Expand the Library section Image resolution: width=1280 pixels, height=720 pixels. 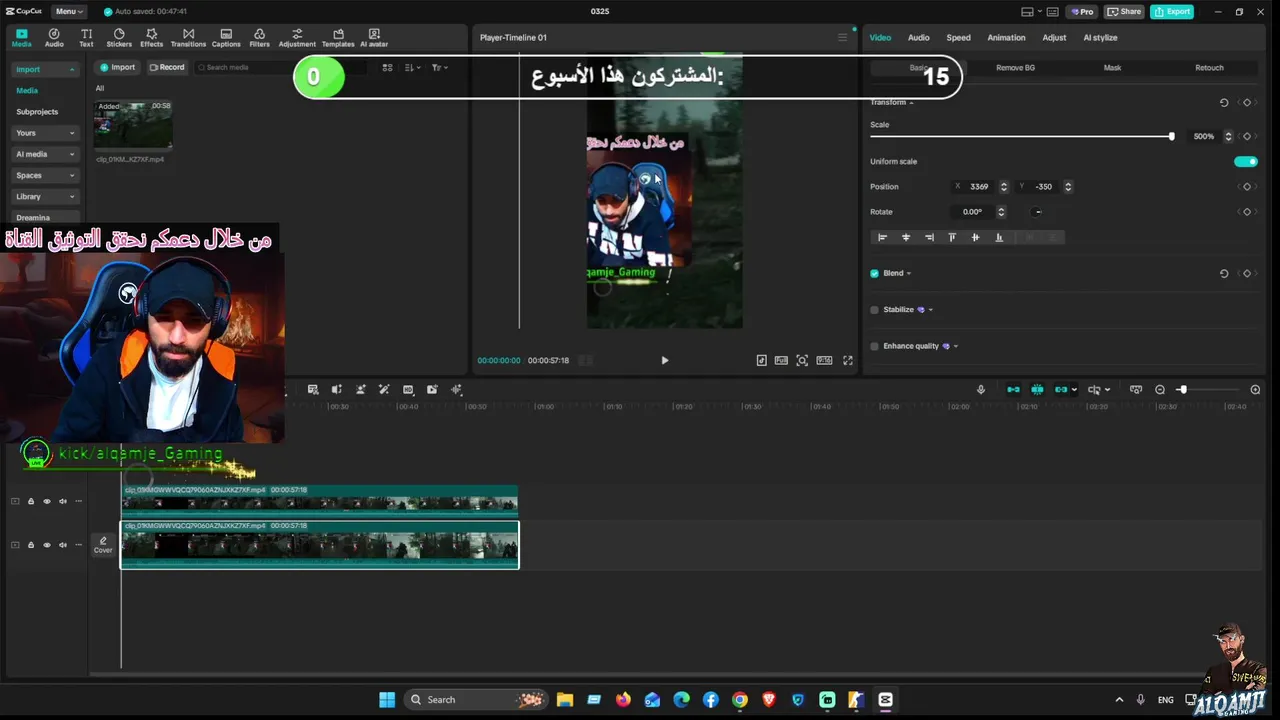click(45, 196)
